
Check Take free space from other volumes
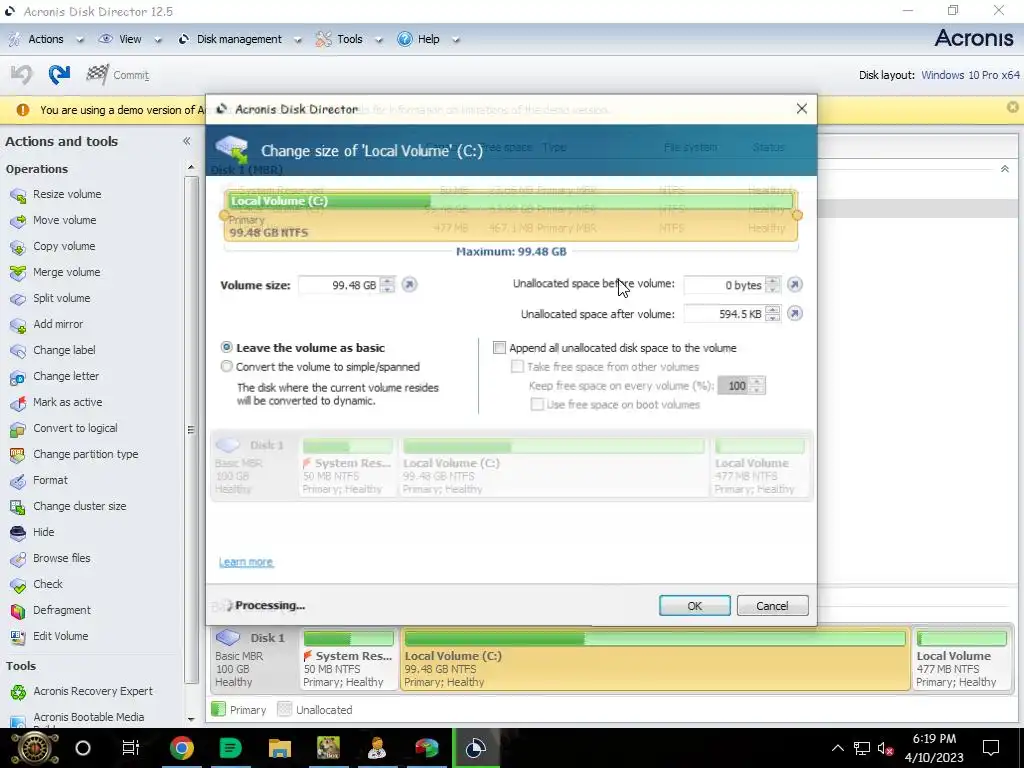(x=517, y=366)
